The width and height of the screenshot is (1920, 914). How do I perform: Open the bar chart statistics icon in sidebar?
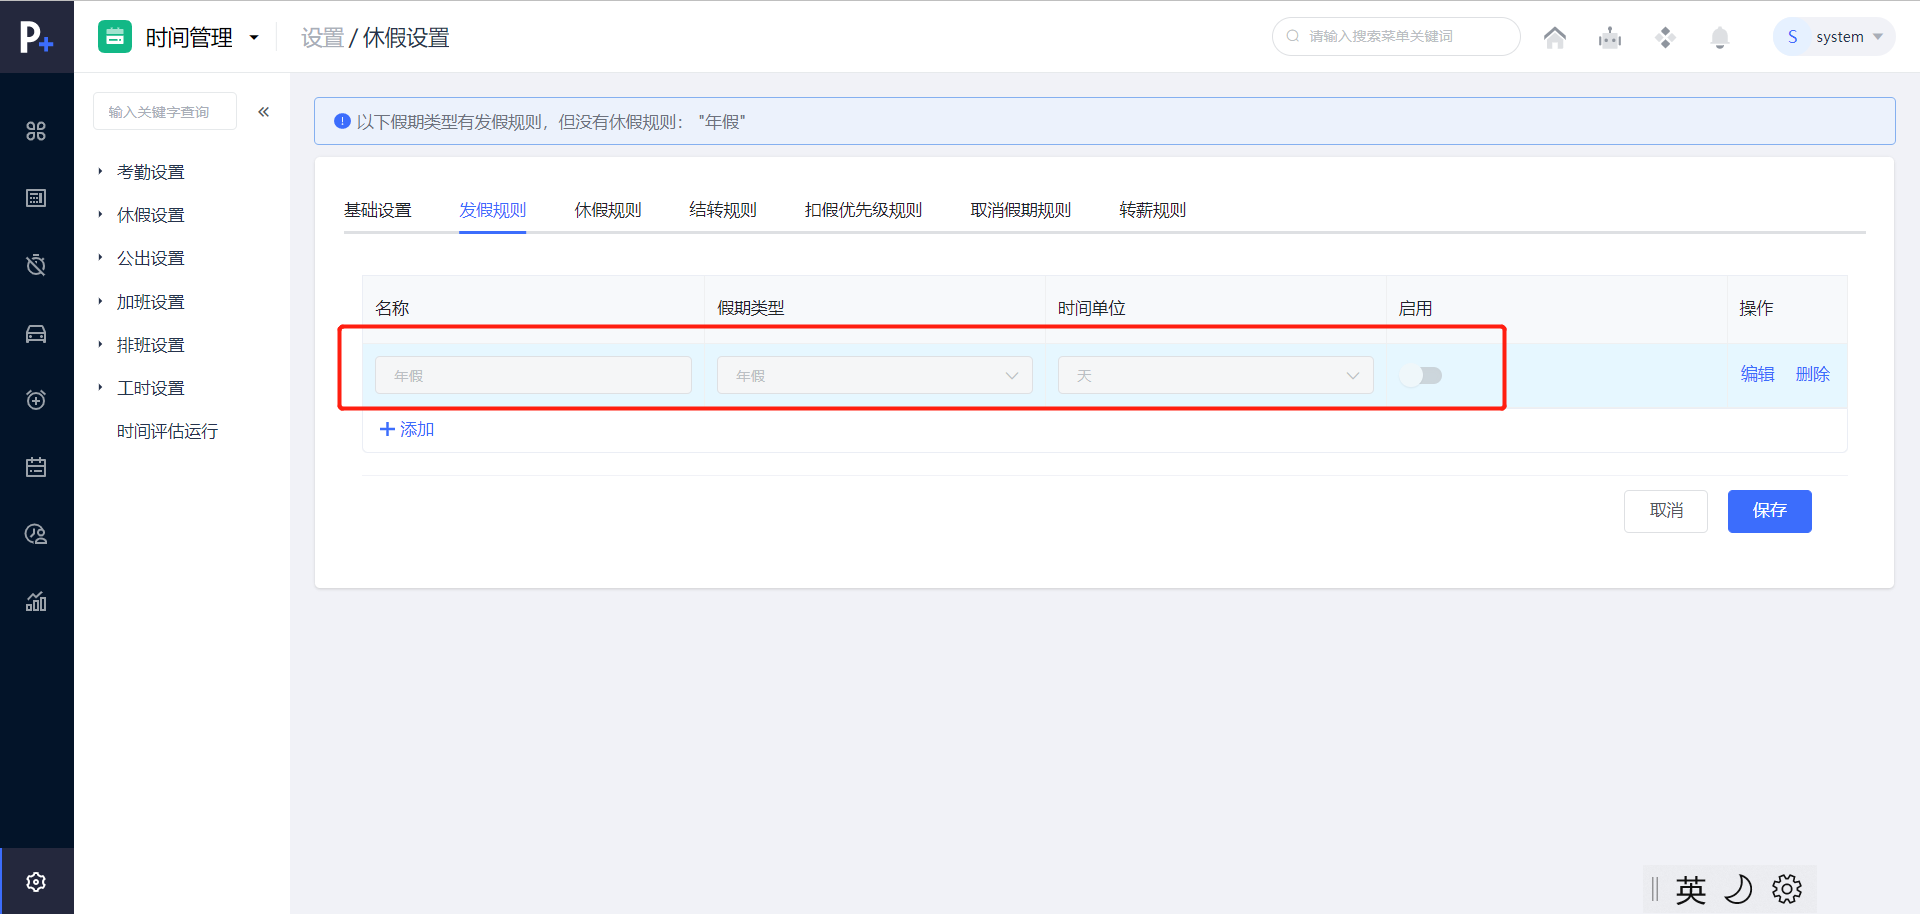click(36, 601)
